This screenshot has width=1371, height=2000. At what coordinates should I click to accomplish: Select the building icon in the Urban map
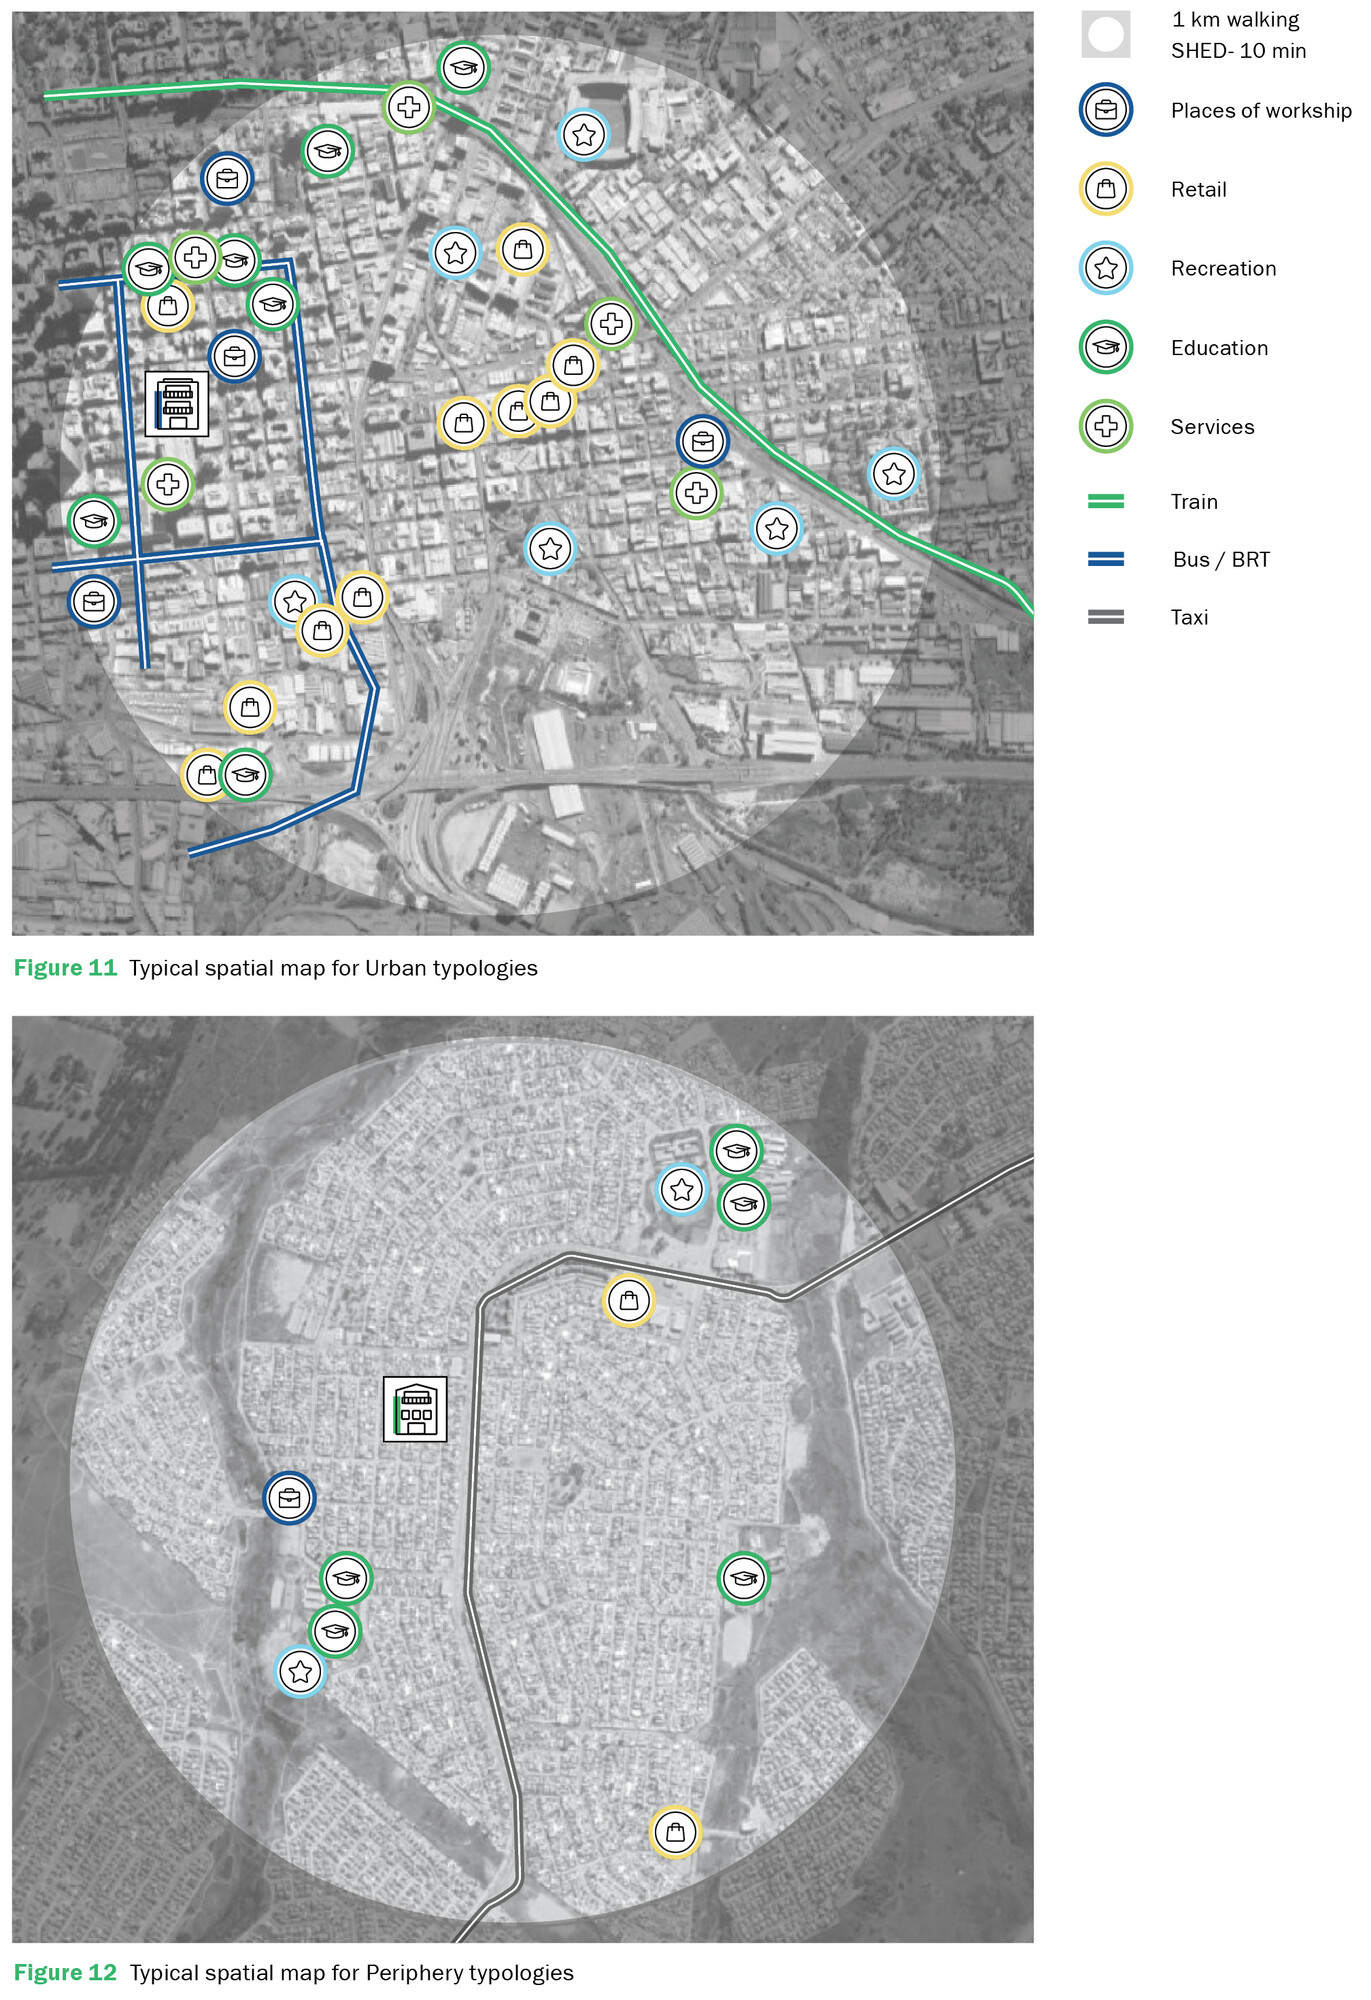click(x=177, y=404)
